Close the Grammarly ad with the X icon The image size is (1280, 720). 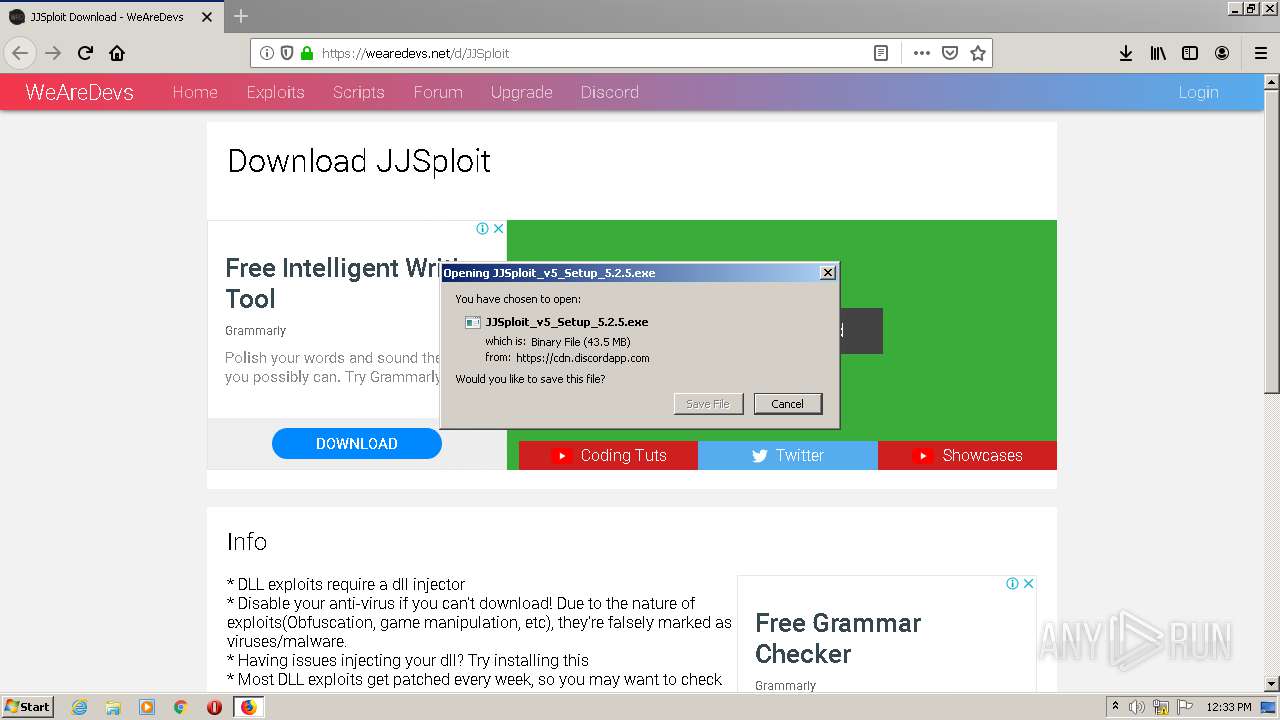pos(498,228)
